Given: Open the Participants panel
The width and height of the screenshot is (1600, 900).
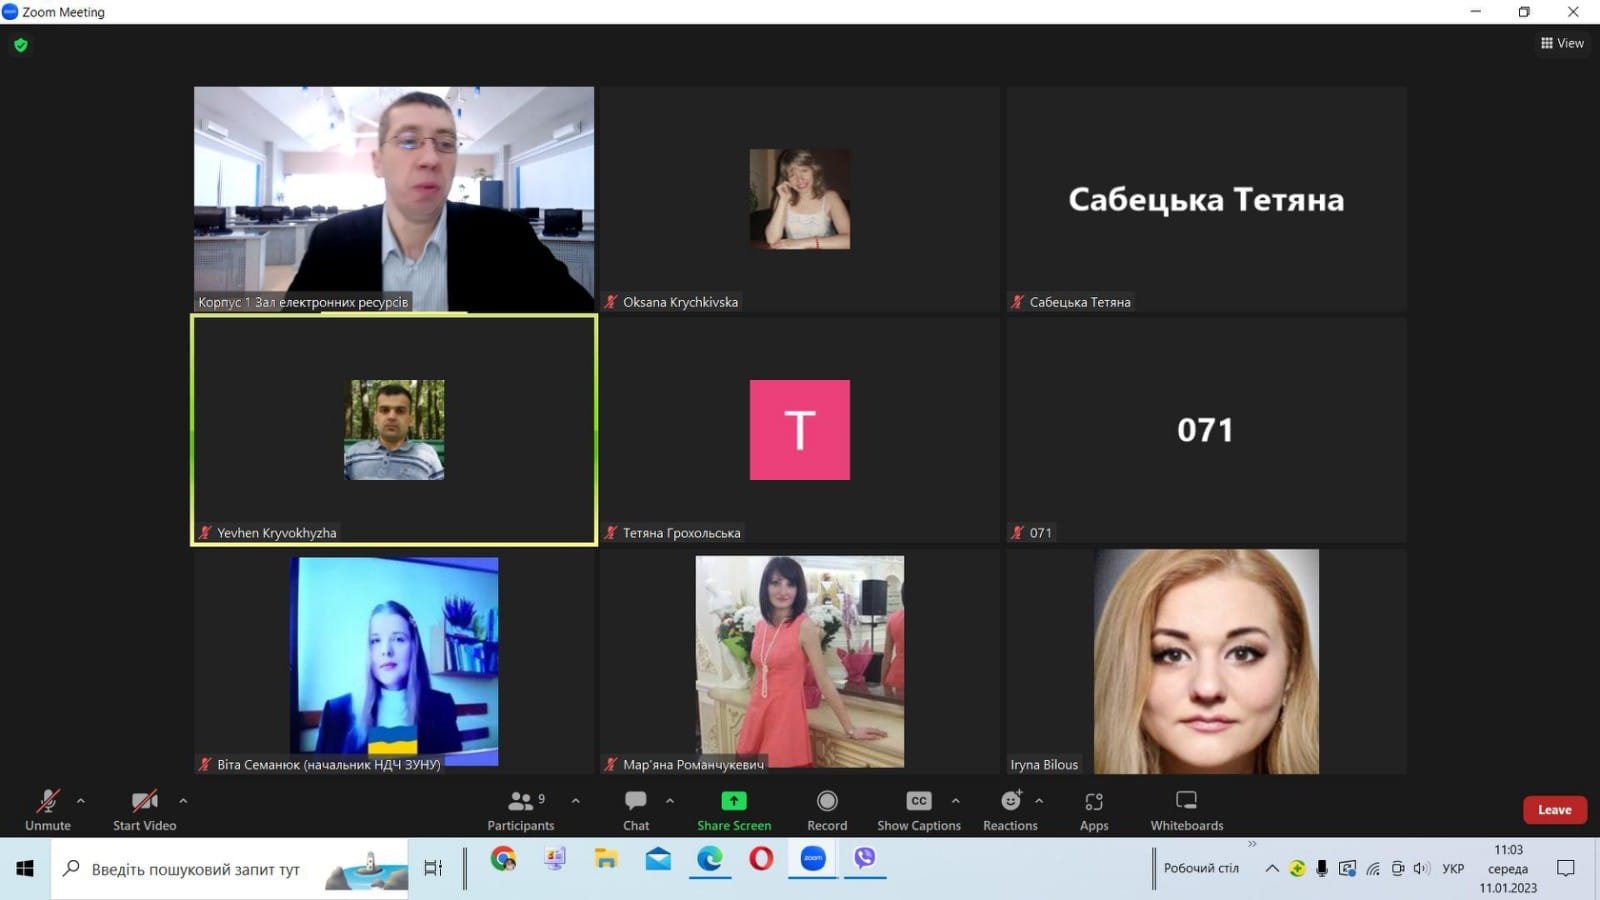Looking at the screenshot, I should click(521, 810).
